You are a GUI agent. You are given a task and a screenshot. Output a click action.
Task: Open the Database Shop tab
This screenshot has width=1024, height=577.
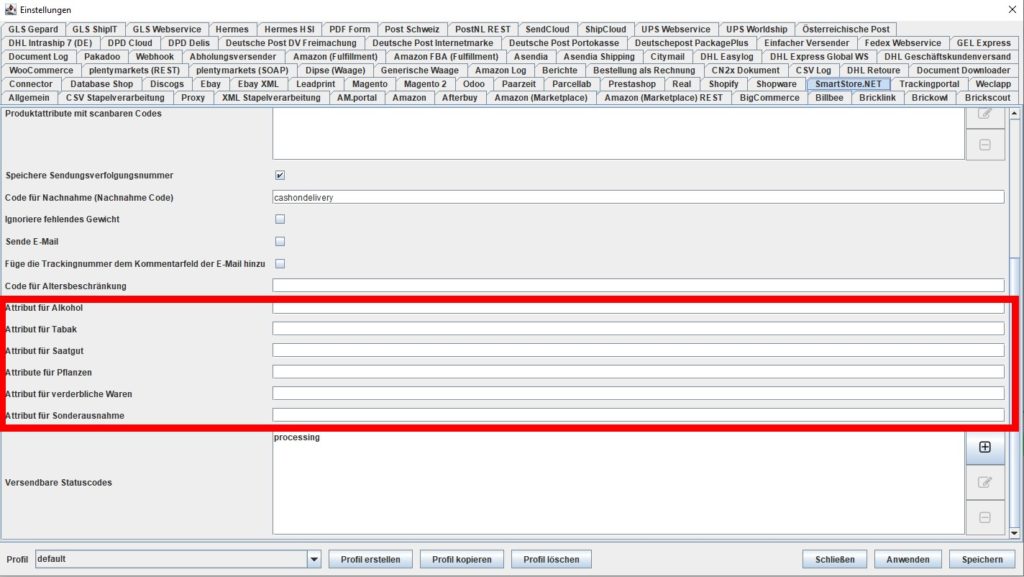click(x=101, y=84)
